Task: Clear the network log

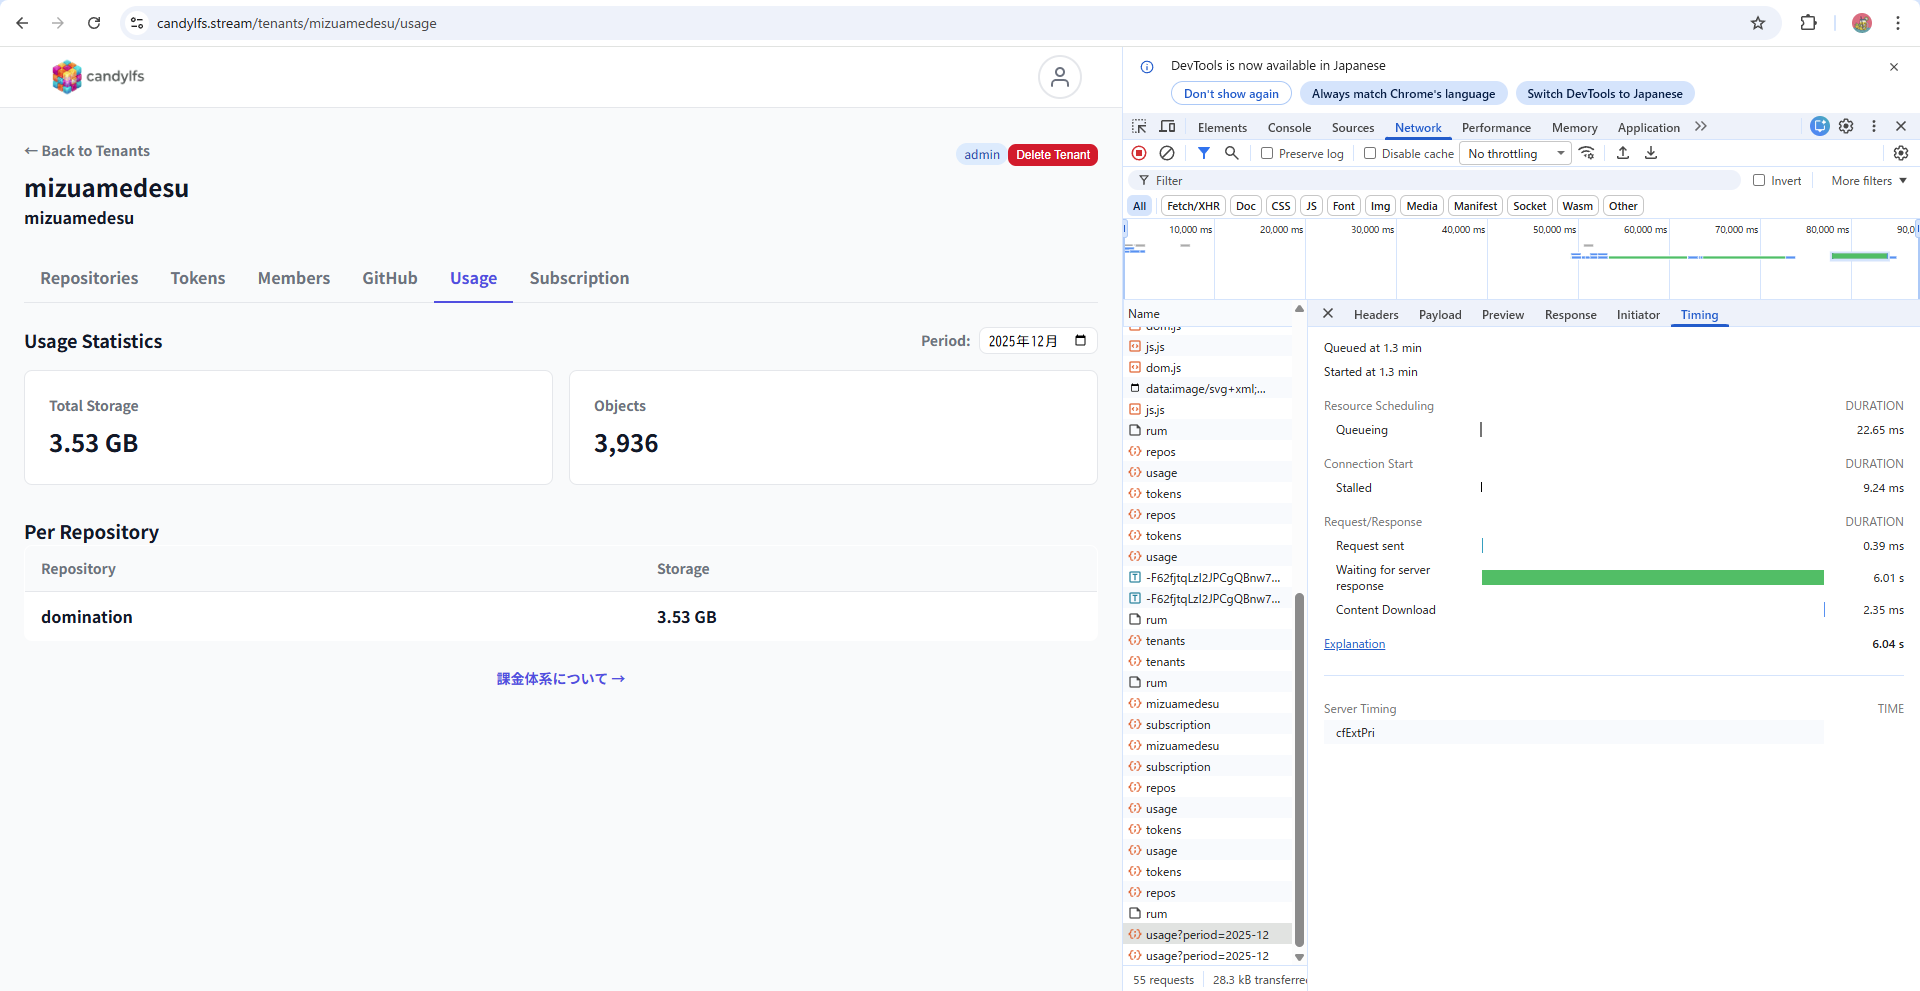Action: pos(1167,153)
